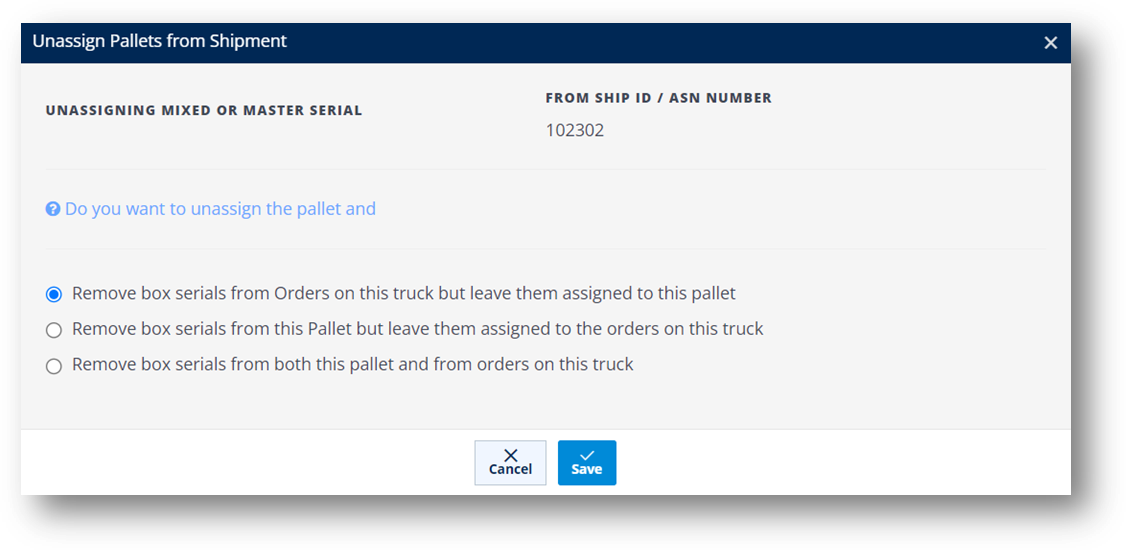Click 'UNASSIGNING MIXED OR MASTER SERIAL' heading
This screenshot has height=550, width=1126.
tap(204, 111)
